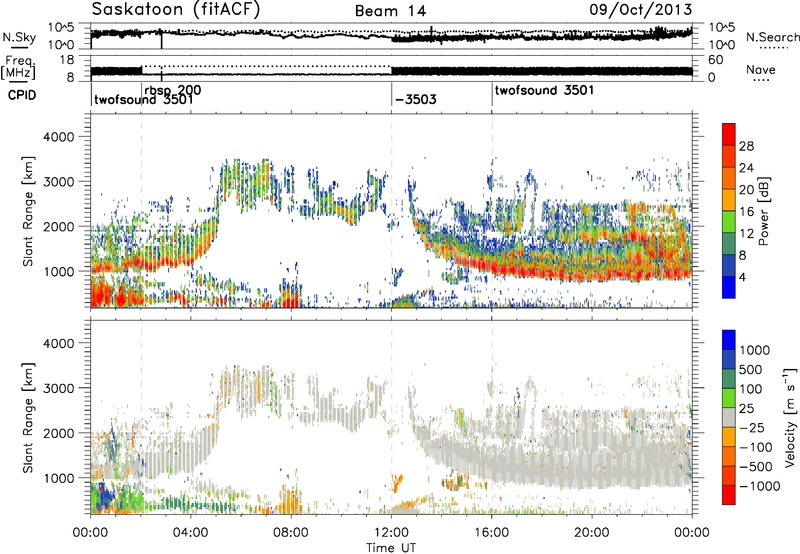The height and width of the screenshot is (554, 800).
Task: Click the '16:00' time tick label
Action: (492, 533)
